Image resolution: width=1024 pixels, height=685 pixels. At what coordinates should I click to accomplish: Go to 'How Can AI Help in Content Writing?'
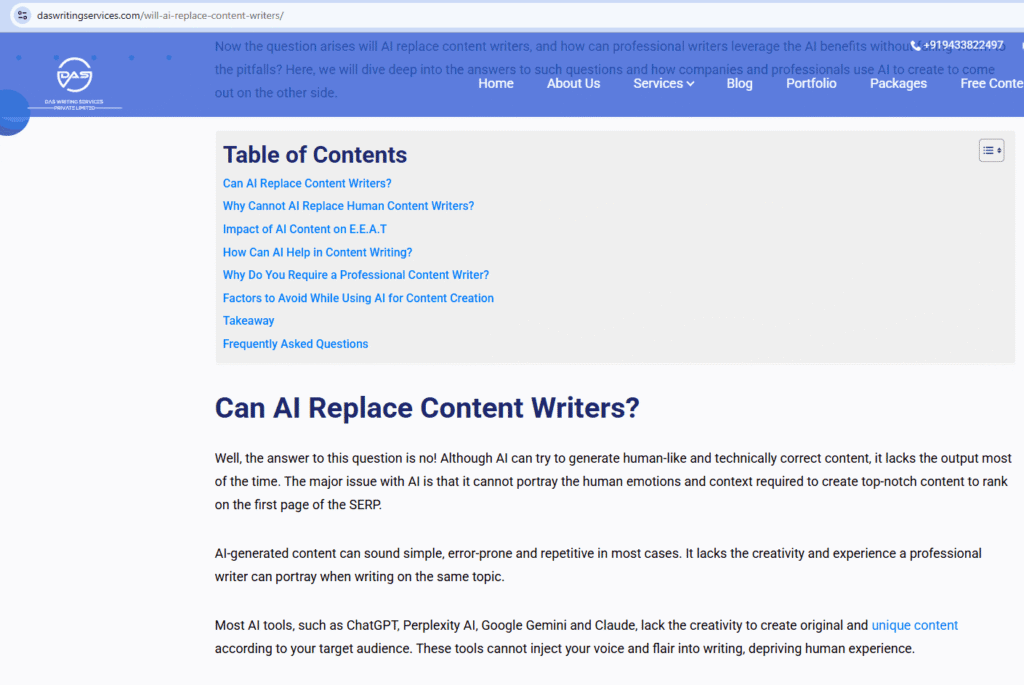pos(317,252)
